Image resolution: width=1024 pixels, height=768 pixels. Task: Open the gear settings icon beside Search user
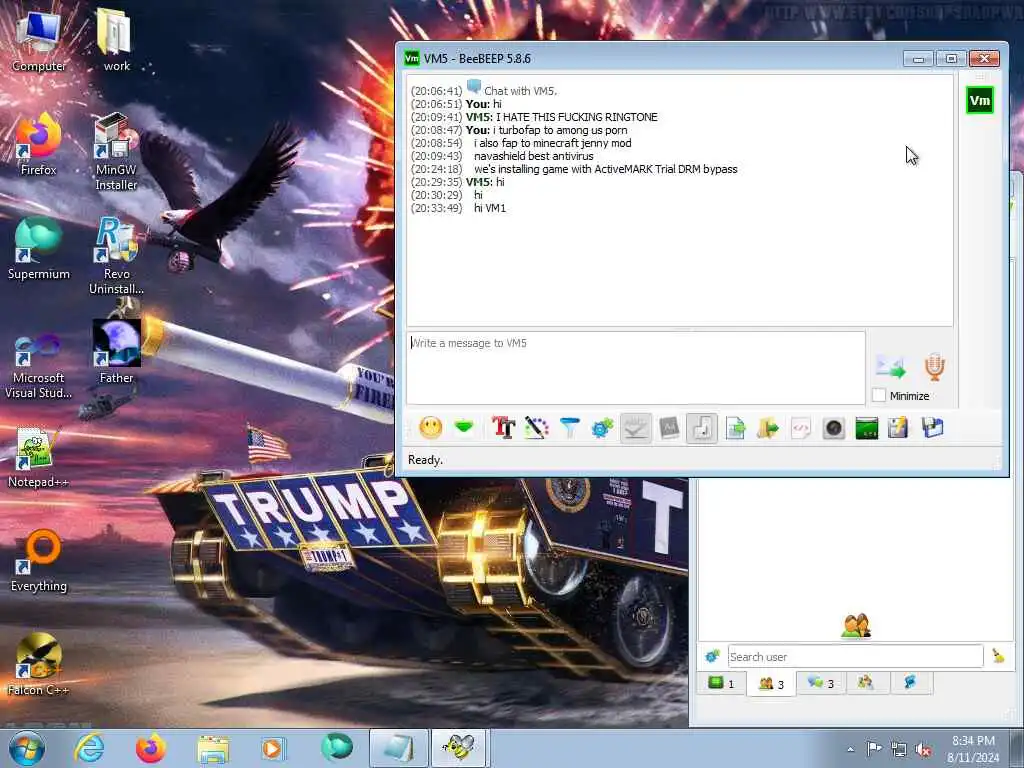tap(712, 656)
